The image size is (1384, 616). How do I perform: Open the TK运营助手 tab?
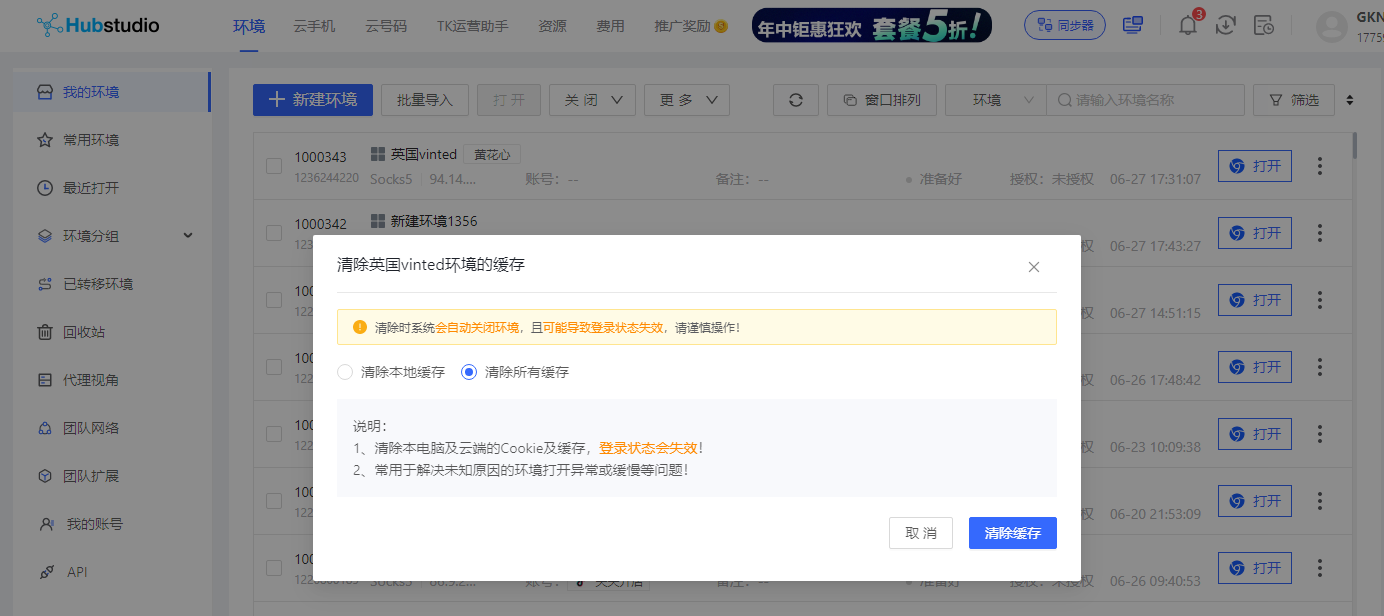[472, 26]
